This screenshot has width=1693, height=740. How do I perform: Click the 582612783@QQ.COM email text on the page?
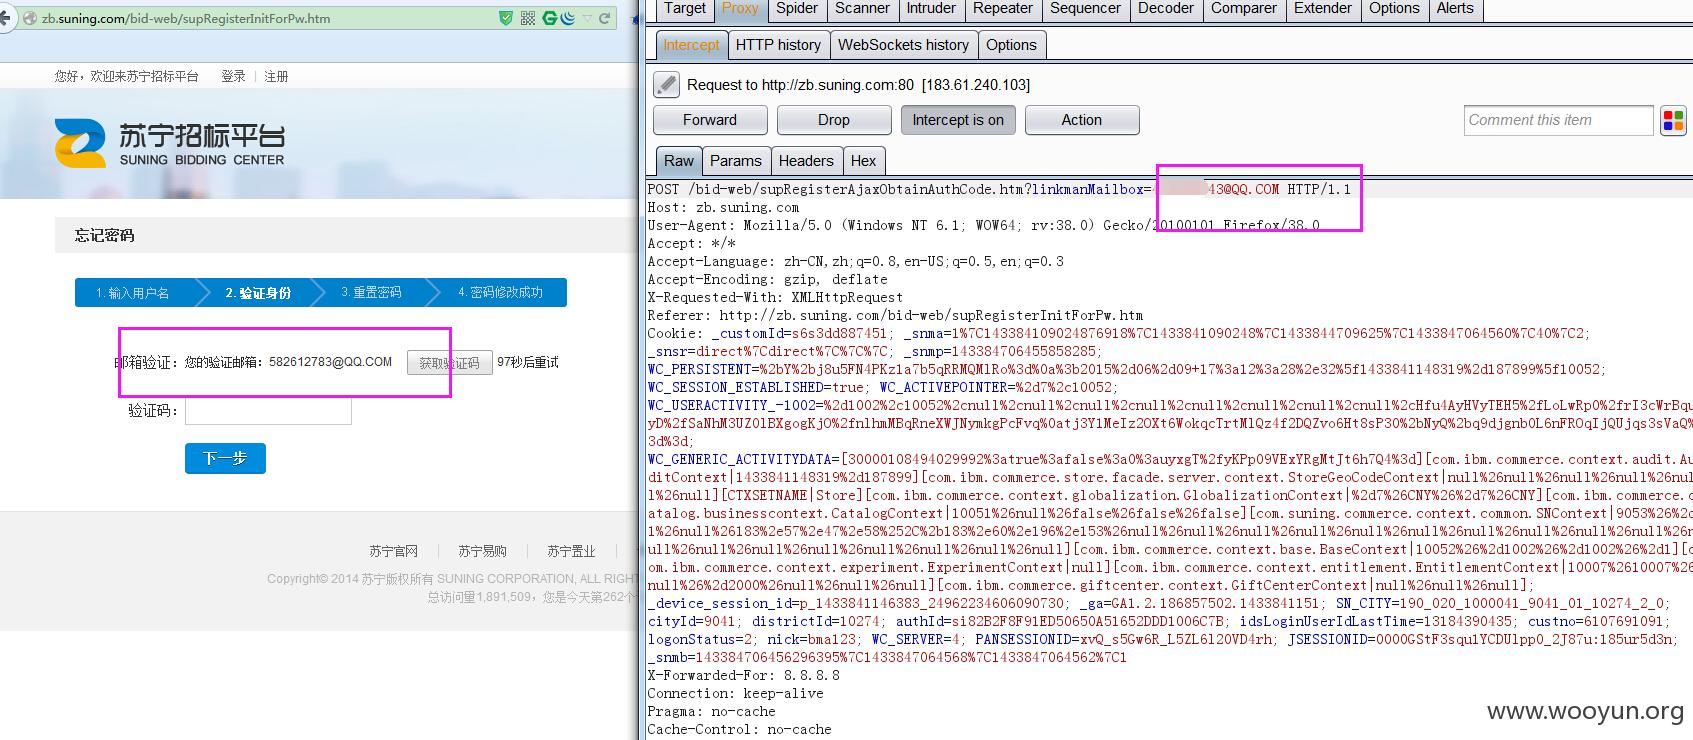(330, 362)
